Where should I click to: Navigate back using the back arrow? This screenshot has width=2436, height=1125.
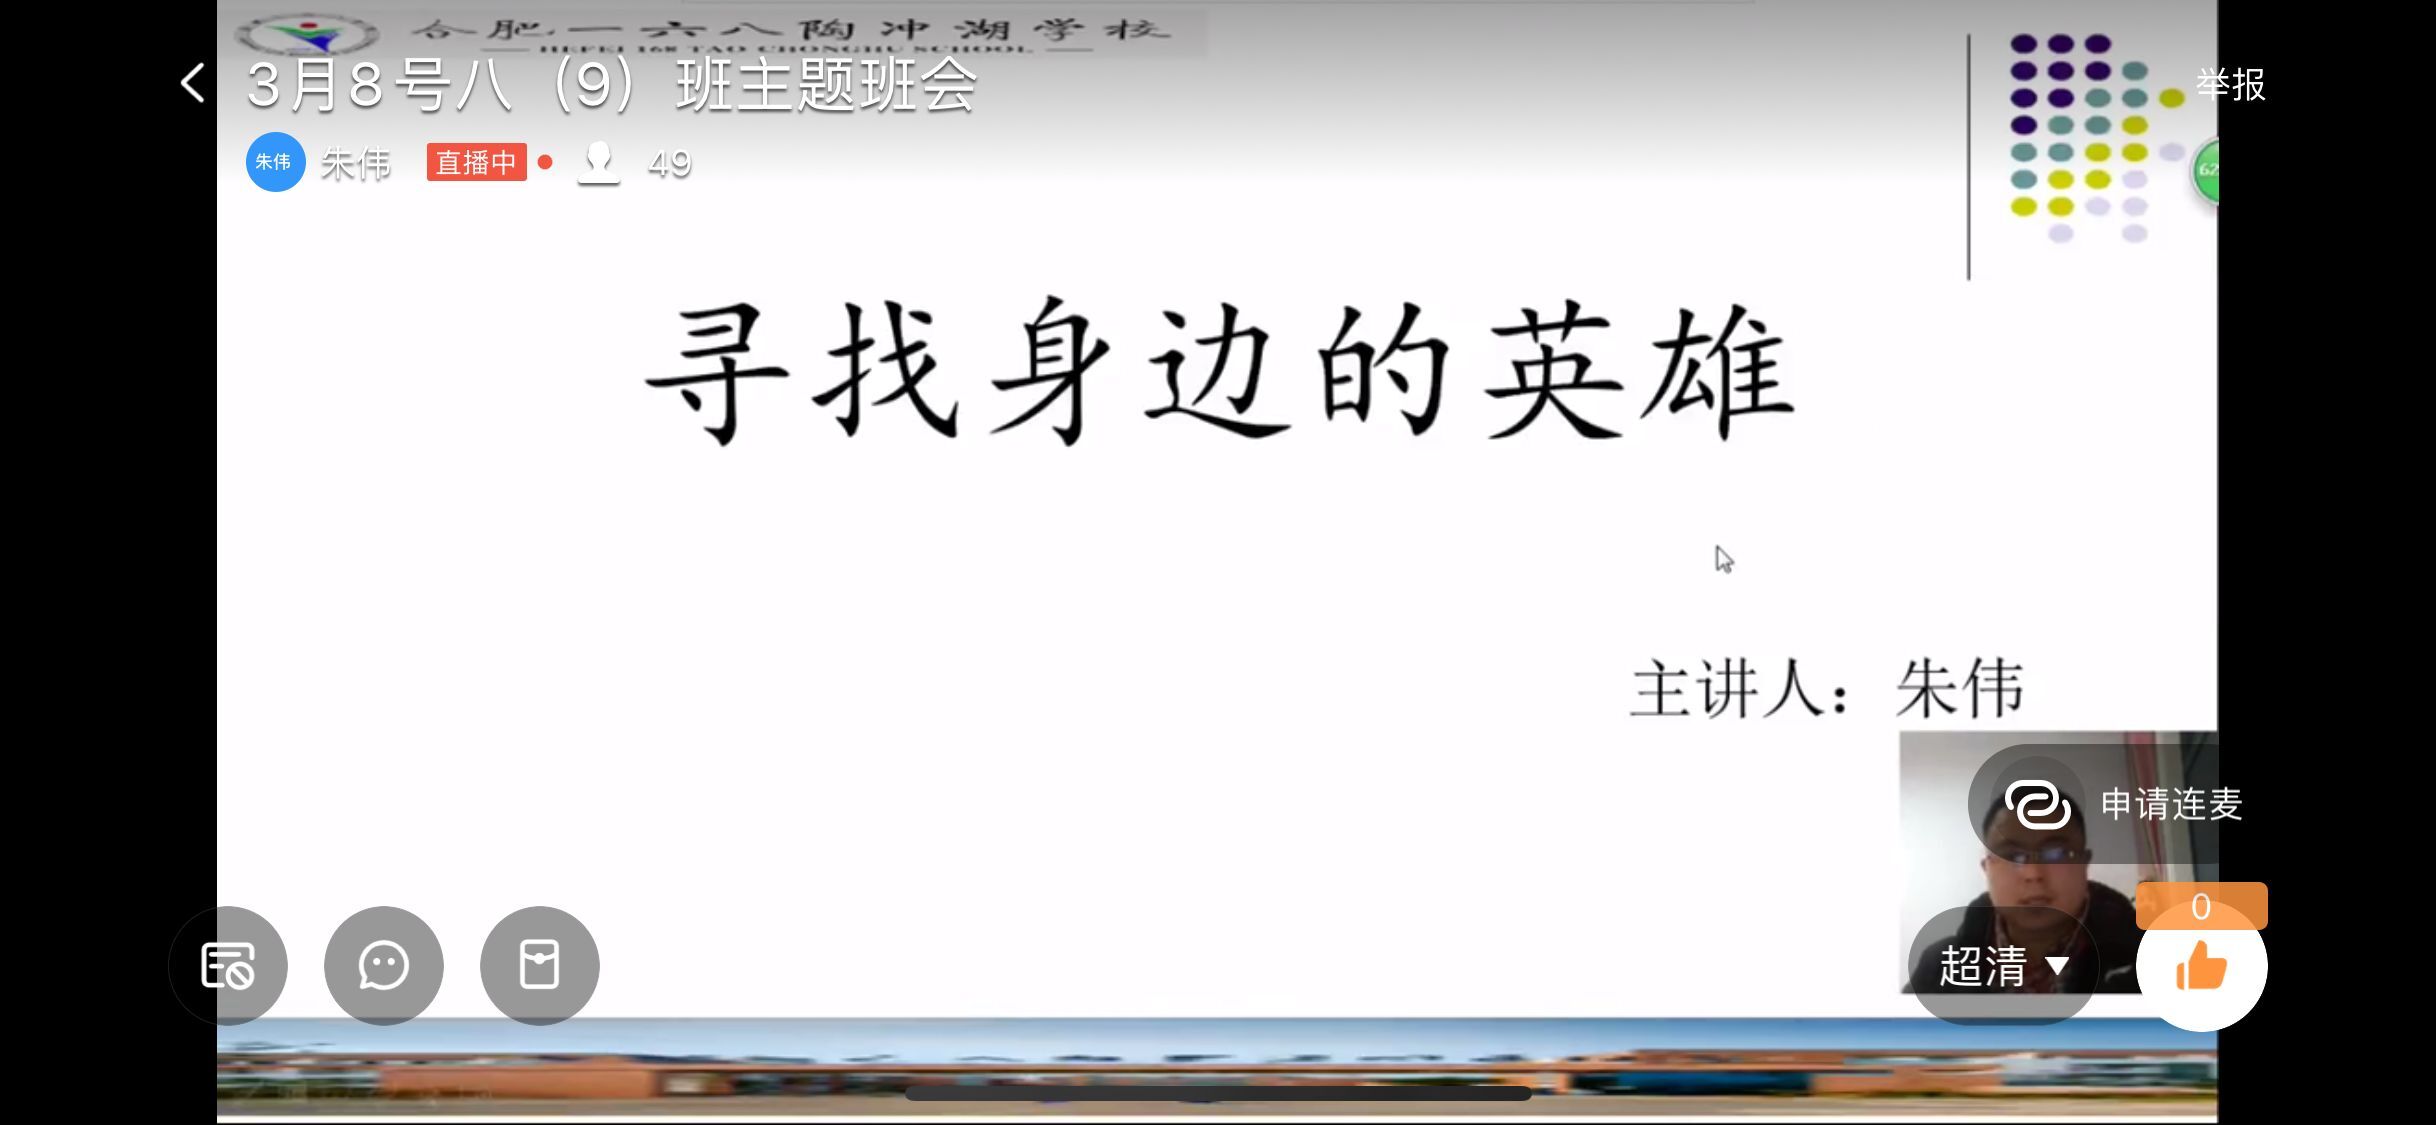click(191, 84)
